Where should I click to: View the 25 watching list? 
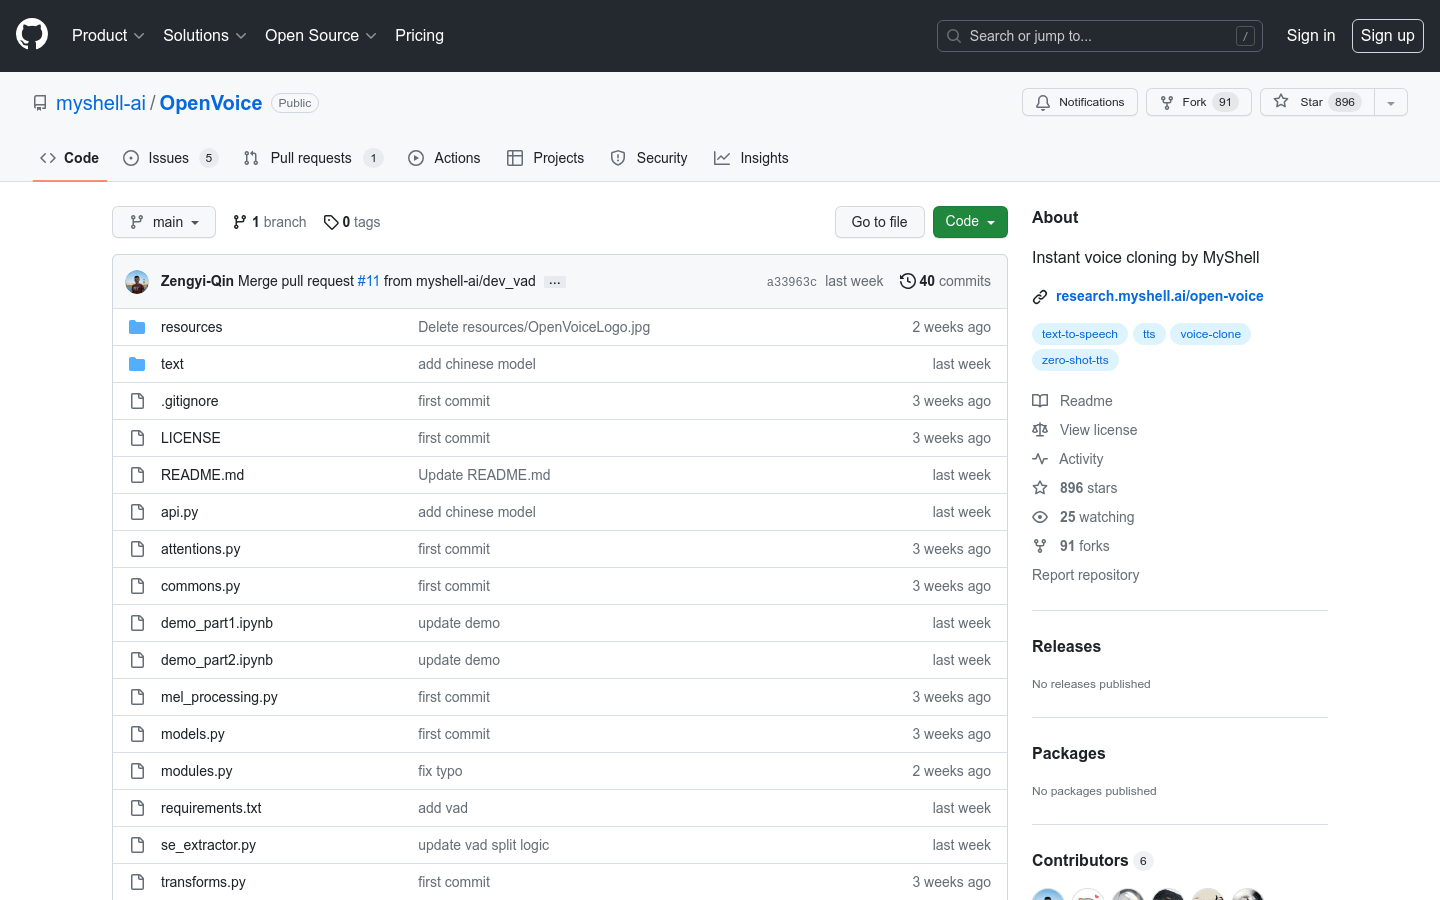[1083, 517]
